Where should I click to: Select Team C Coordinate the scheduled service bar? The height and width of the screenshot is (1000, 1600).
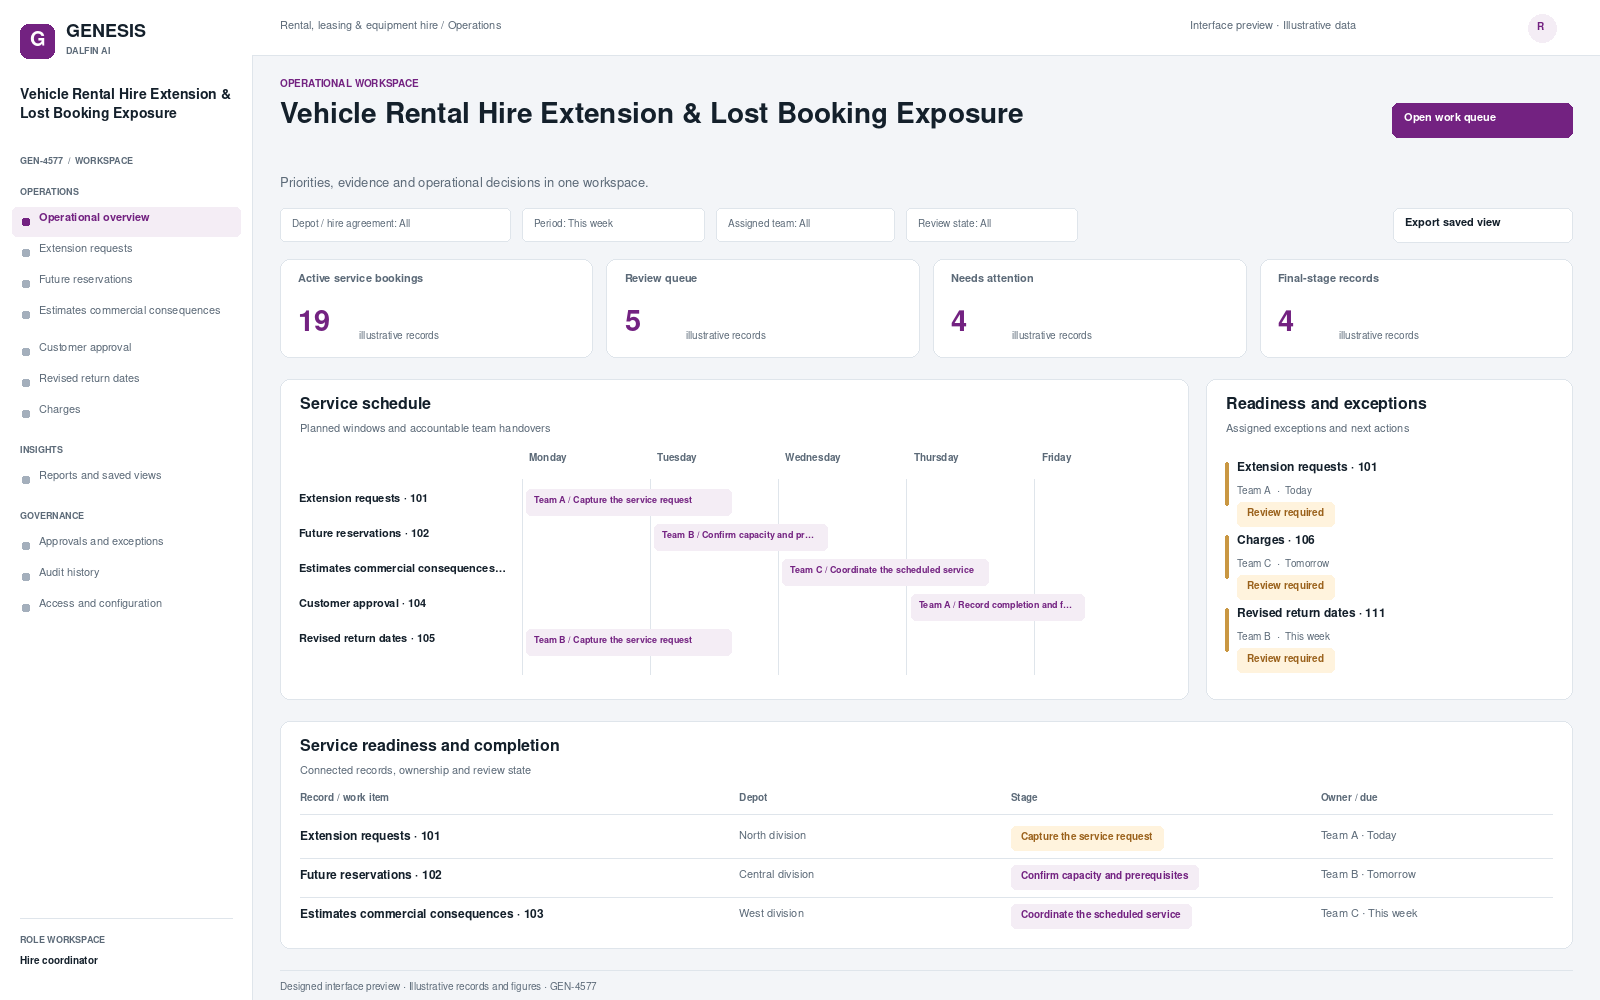click(885, 572)
